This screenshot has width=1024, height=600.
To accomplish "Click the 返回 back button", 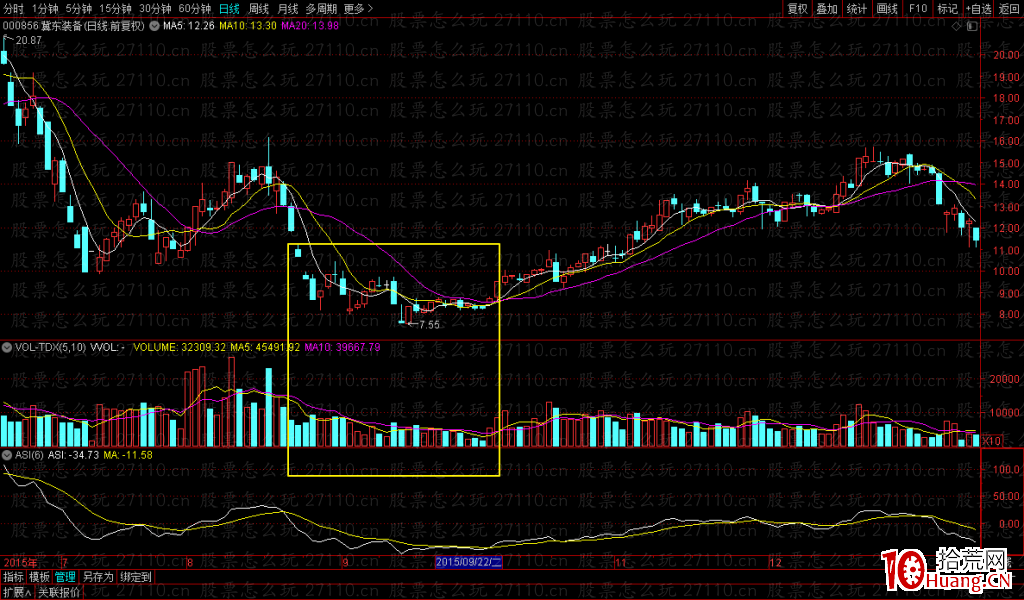I will pyautogui.click(x=1009, y=9).
